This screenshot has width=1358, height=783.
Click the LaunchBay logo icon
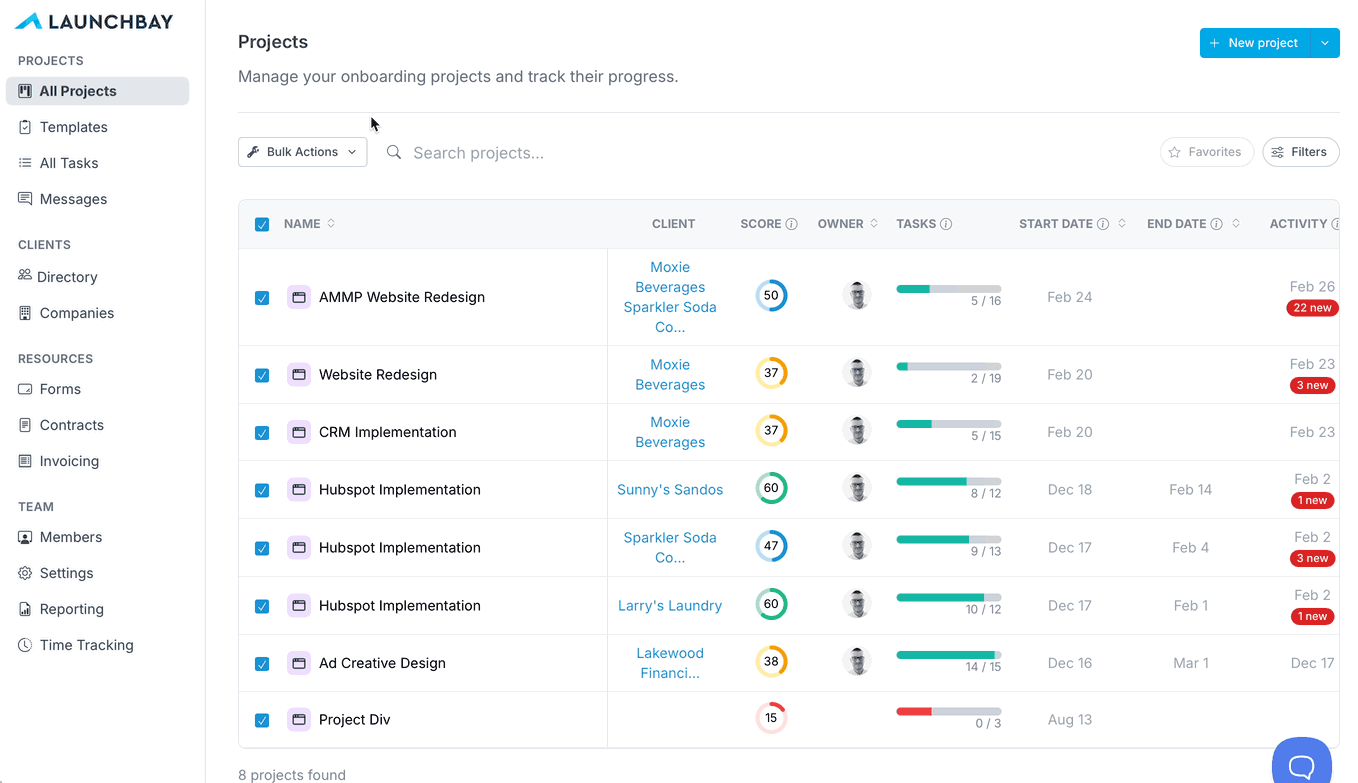[28, 21]
